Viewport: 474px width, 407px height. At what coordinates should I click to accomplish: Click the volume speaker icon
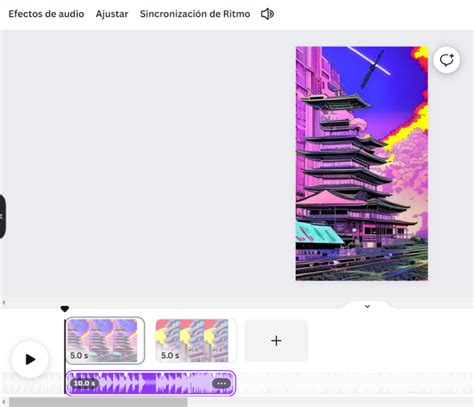[267, 14]
